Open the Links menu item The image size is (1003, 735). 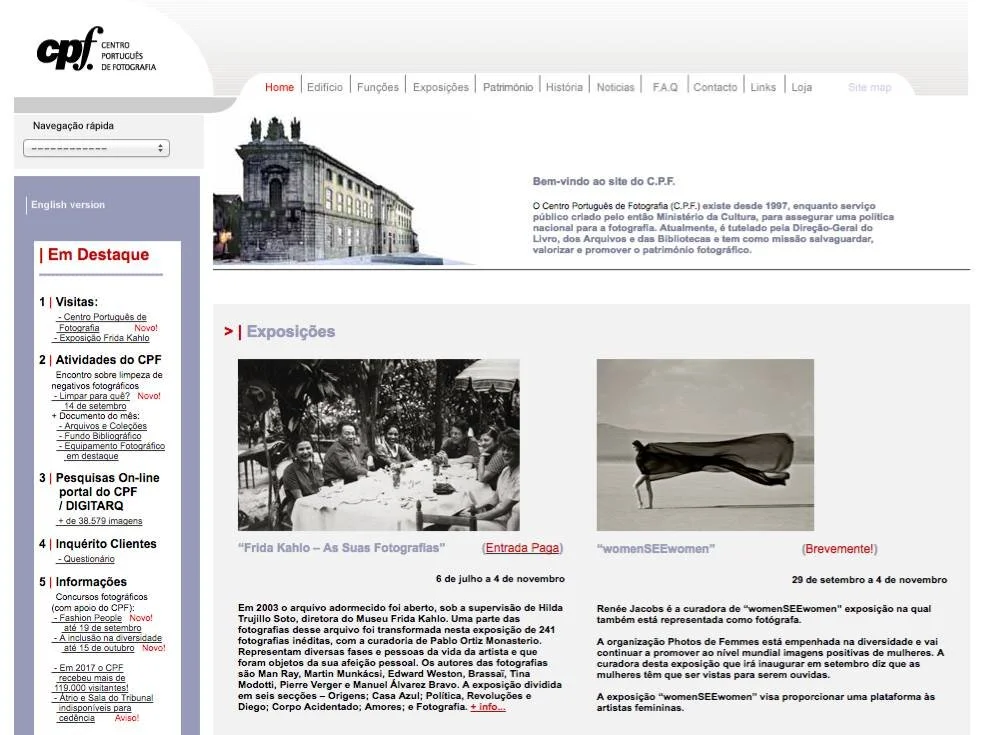click(x=763, y=87)
